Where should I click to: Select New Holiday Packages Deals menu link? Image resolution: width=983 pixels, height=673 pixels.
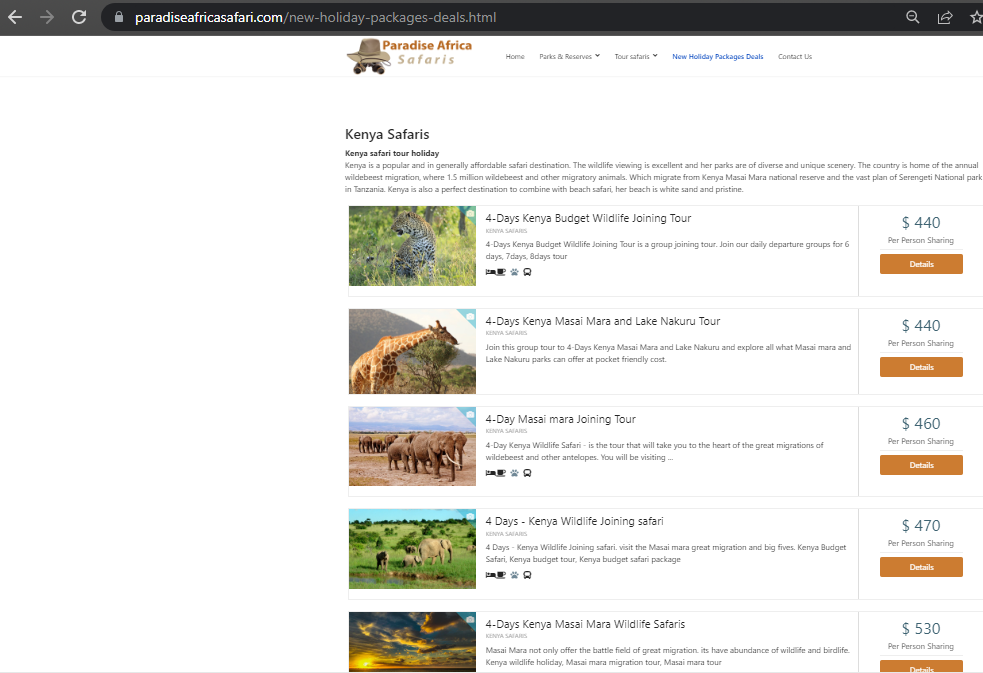717,57
